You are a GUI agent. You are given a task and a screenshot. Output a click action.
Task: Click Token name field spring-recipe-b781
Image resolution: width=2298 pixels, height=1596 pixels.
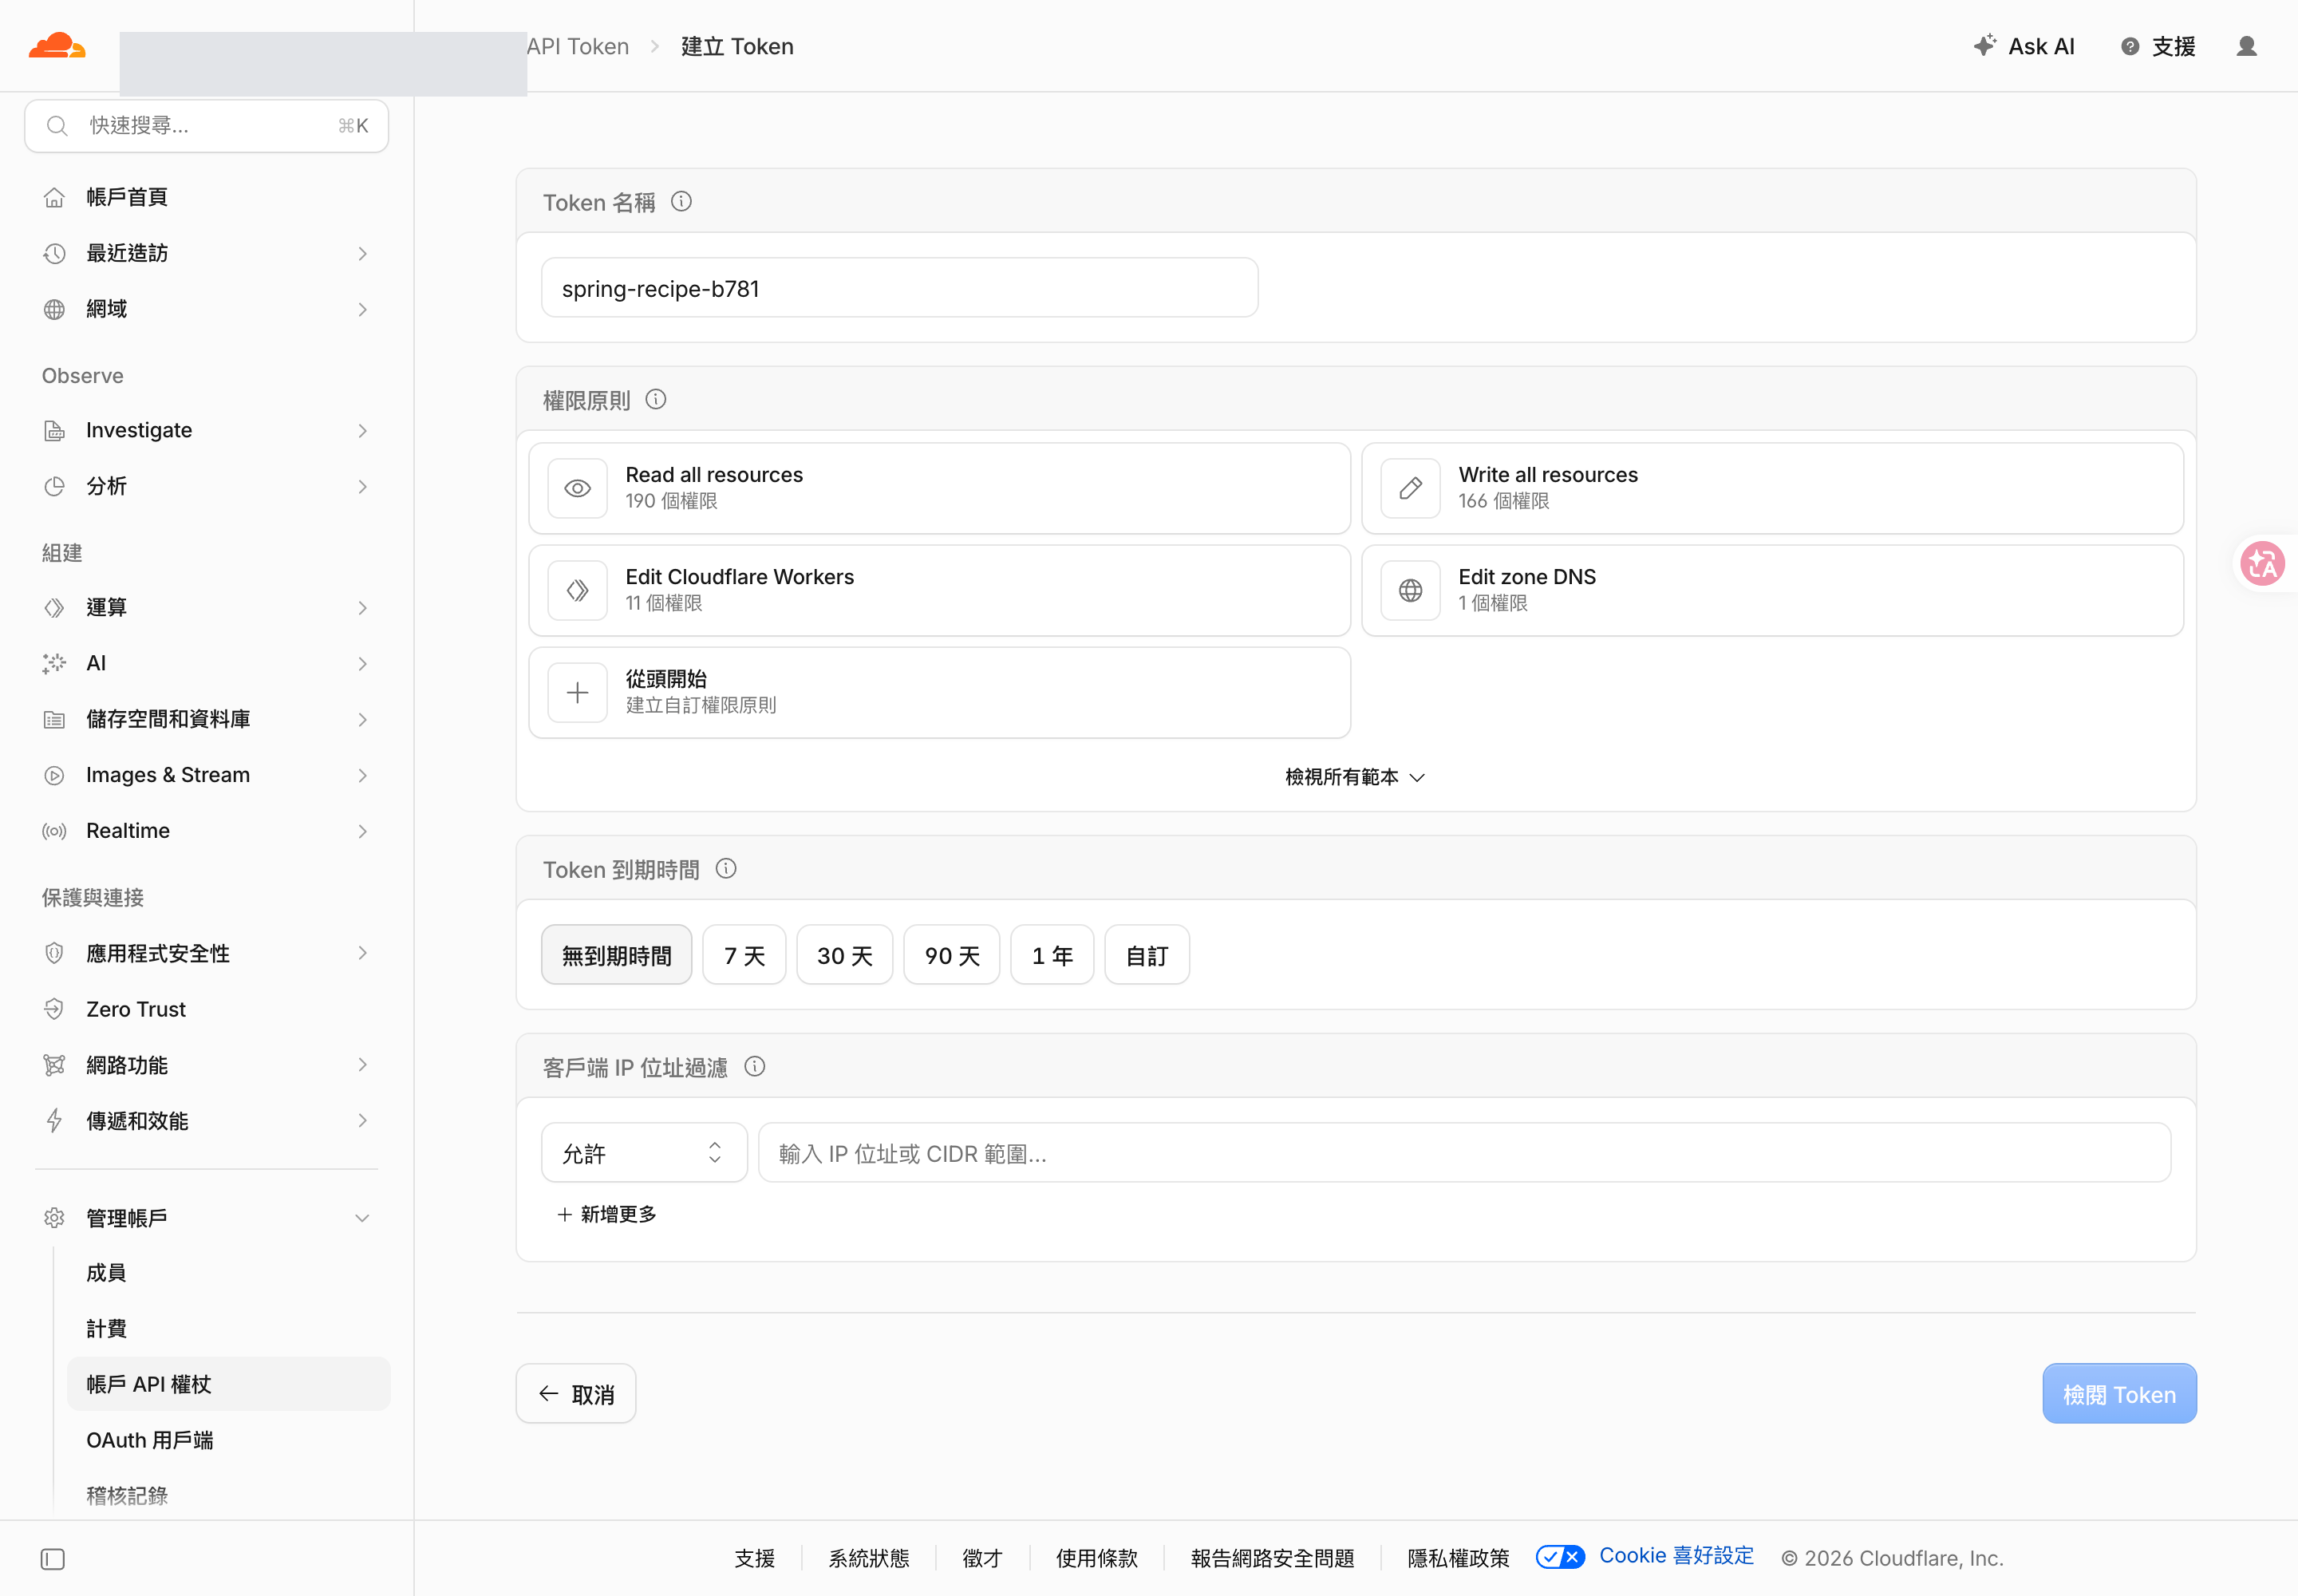pyautogui.click(x=899, y=288)
